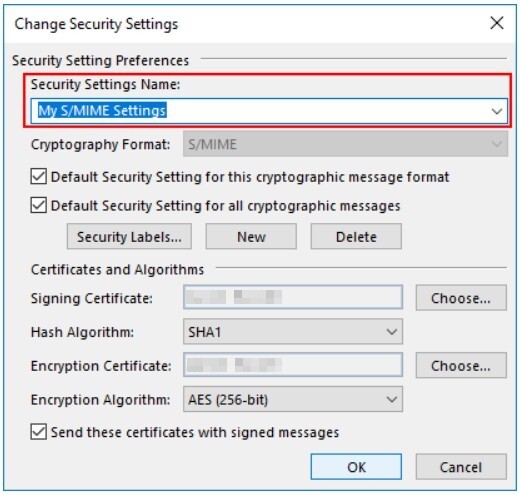This screenshot has width=520, height=495.
Task: Click the Hash Algorithm dropdown chevron
Action: 391,332
